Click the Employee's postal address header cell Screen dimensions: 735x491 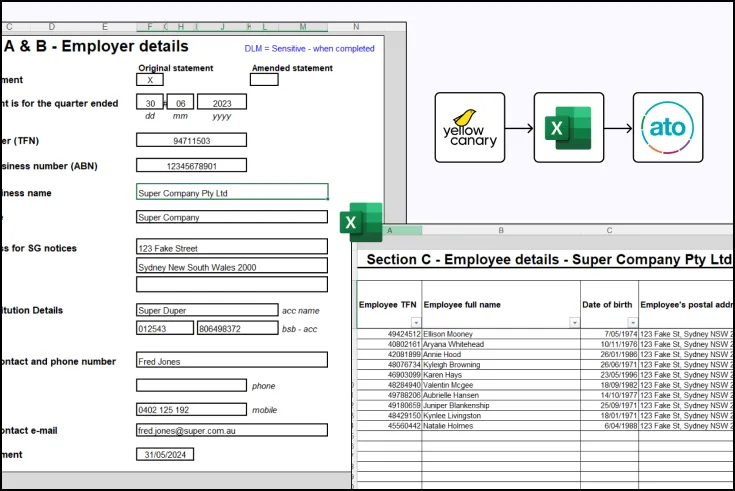pyautogui.click(x=687, y=305)
